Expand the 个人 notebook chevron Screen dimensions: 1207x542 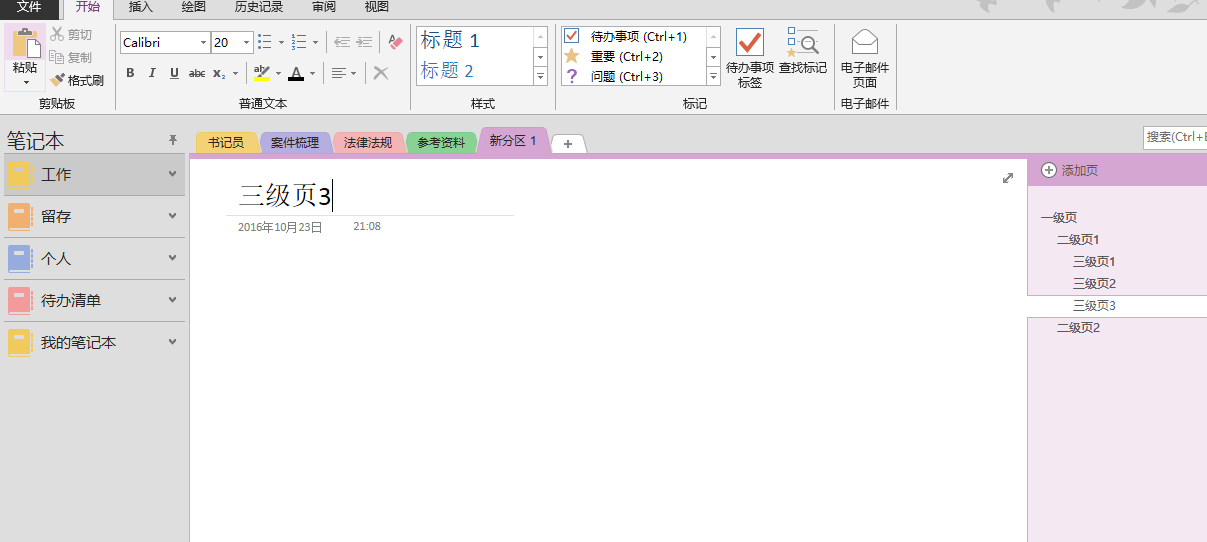pos(172,258)
